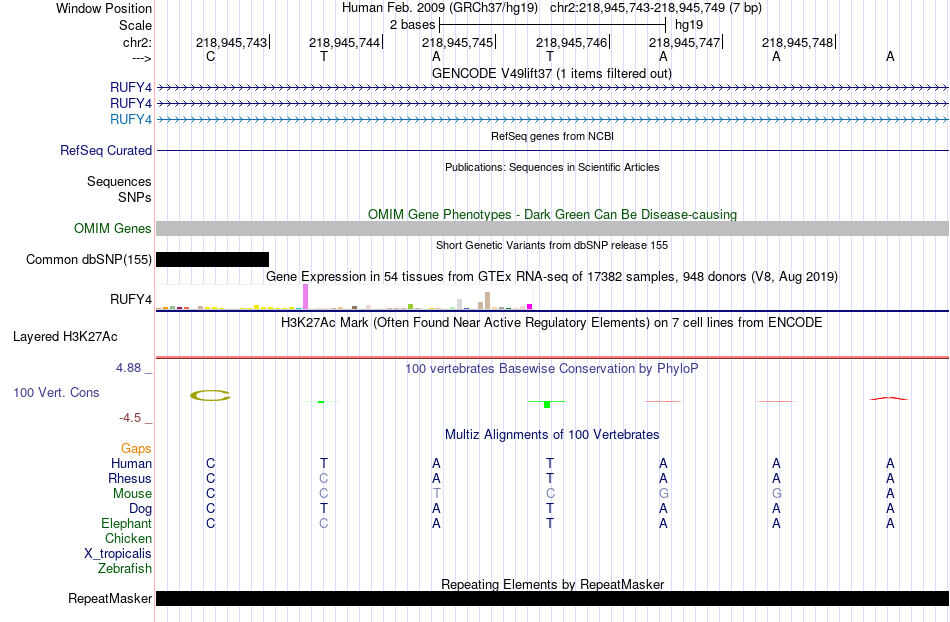Click the tall pink bar in GTEx chart

coord(305,297)
